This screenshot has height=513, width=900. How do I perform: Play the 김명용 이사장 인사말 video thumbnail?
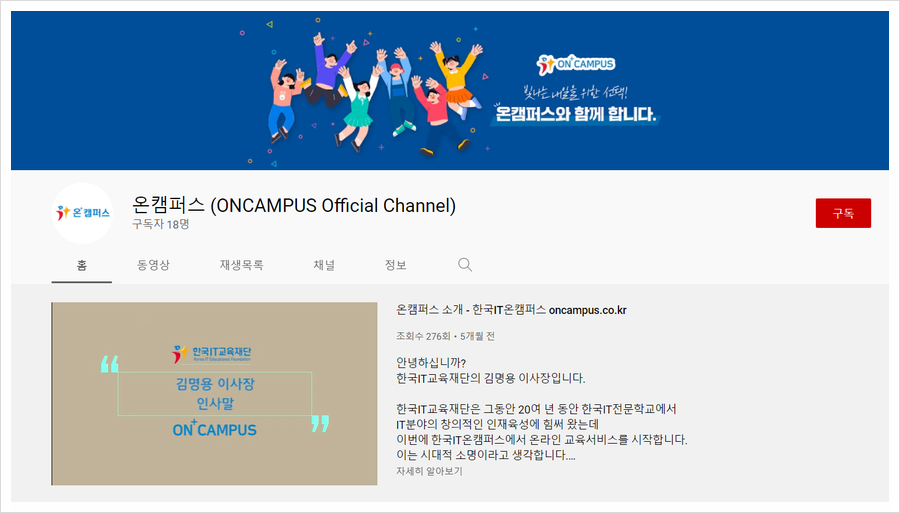215,394
